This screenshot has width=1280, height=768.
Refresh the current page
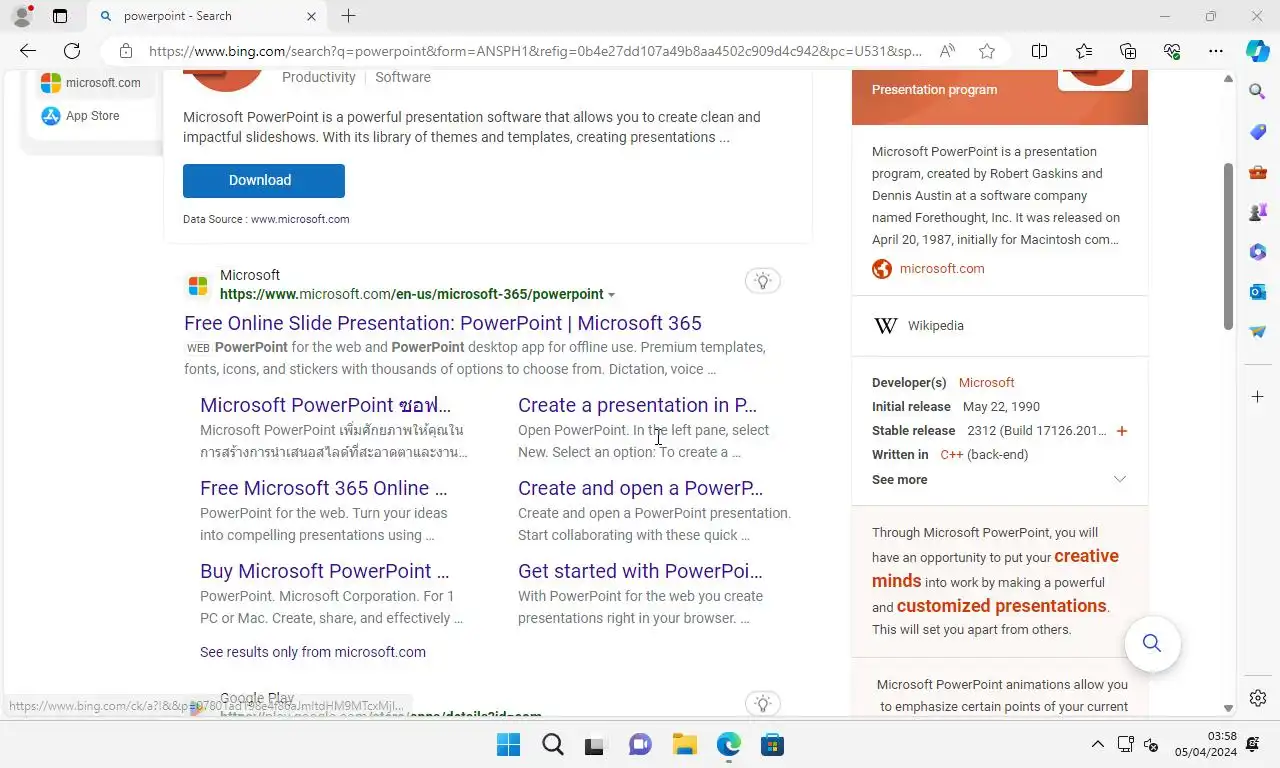tap(72, 51)
